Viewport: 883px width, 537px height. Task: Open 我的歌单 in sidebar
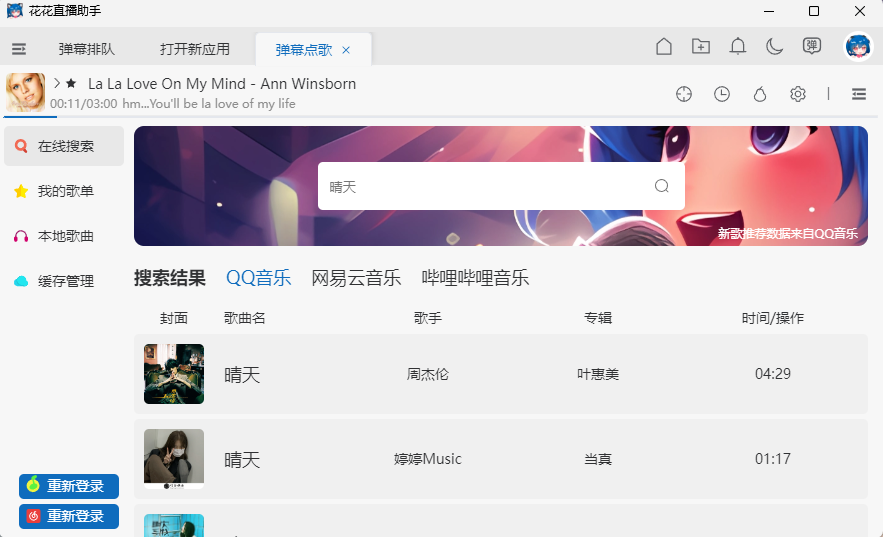(x=64, y=191)
